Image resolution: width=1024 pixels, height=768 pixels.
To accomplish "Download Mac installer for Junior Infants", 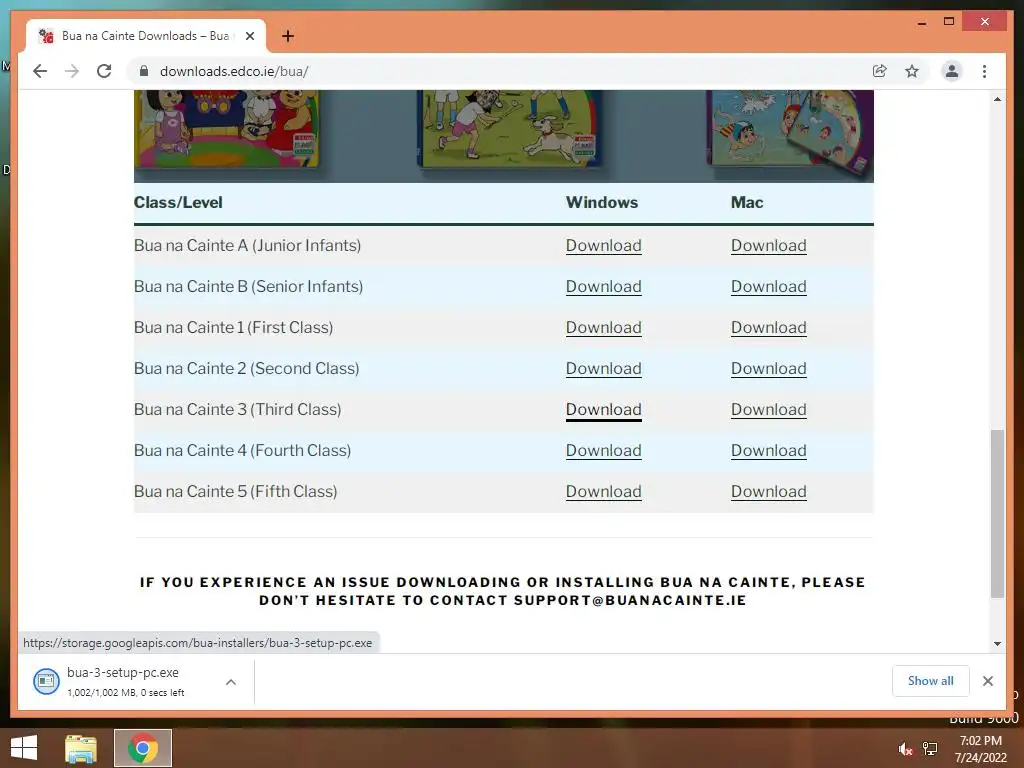I will 769,246.
